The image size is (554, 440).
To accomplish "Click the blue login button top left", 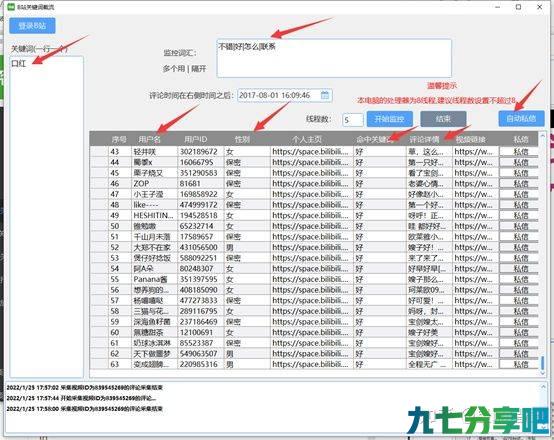I will [x=32, y=26].
